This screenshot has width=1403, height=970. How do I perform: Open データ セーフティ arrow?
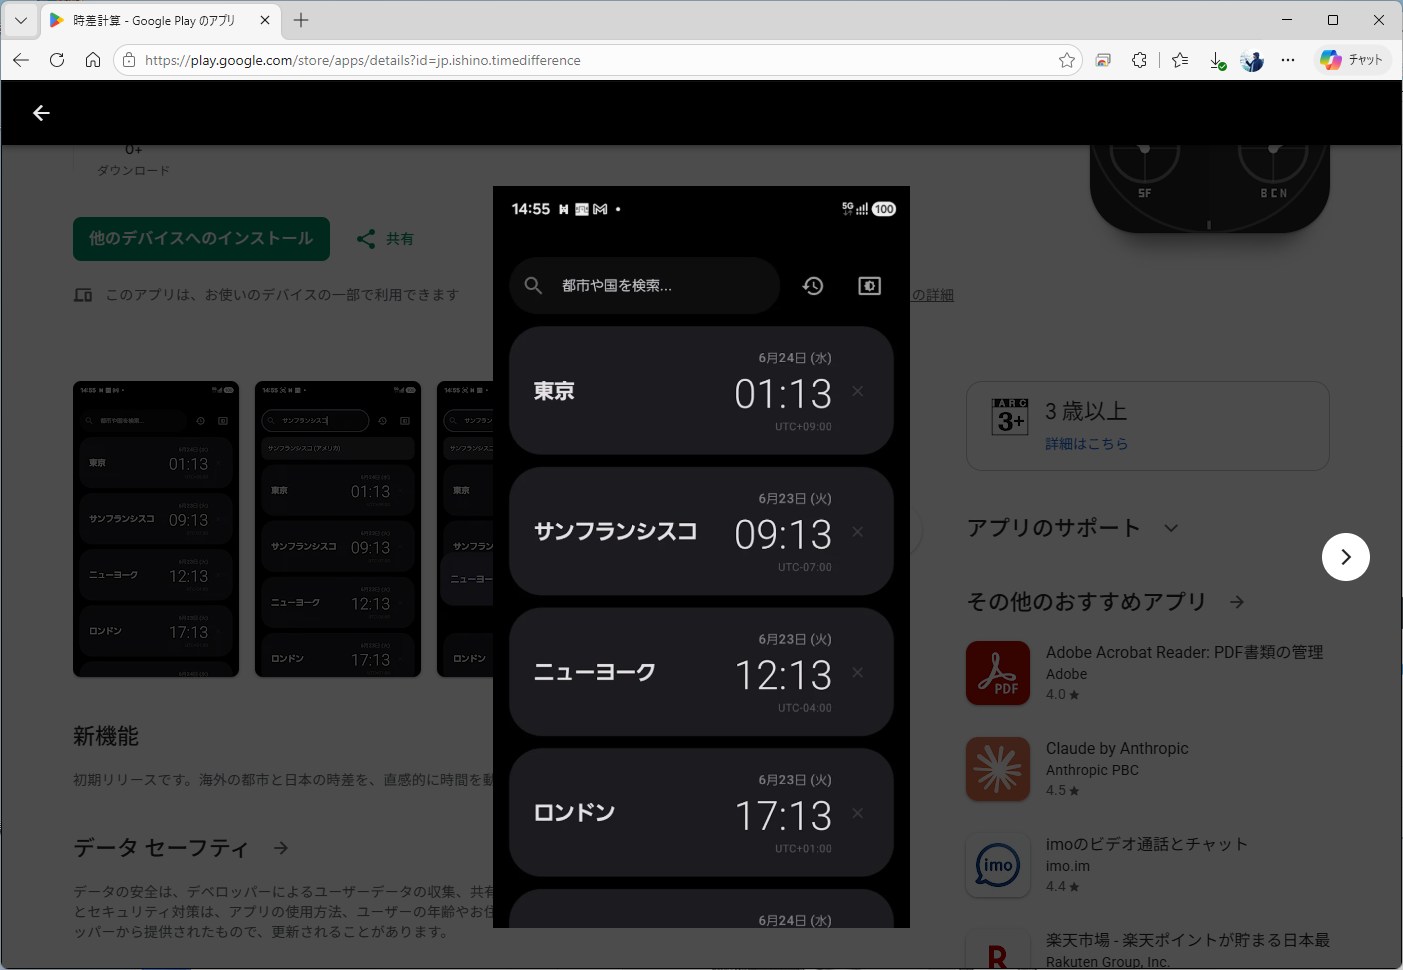[x=281, y=848]
